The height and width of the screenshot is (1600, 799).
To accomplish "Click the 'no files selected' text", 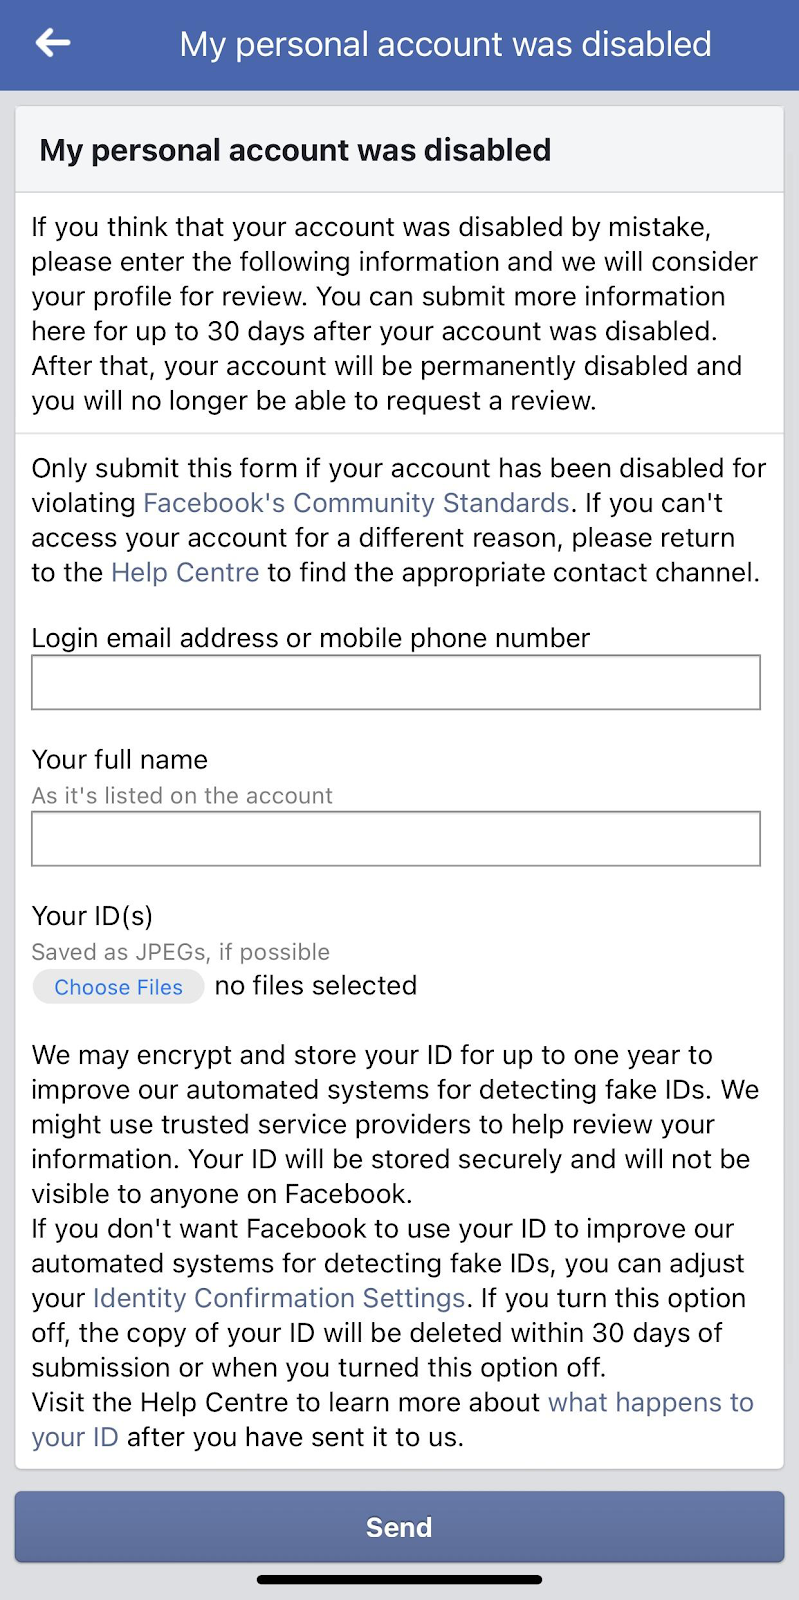I will coord(316,986).
